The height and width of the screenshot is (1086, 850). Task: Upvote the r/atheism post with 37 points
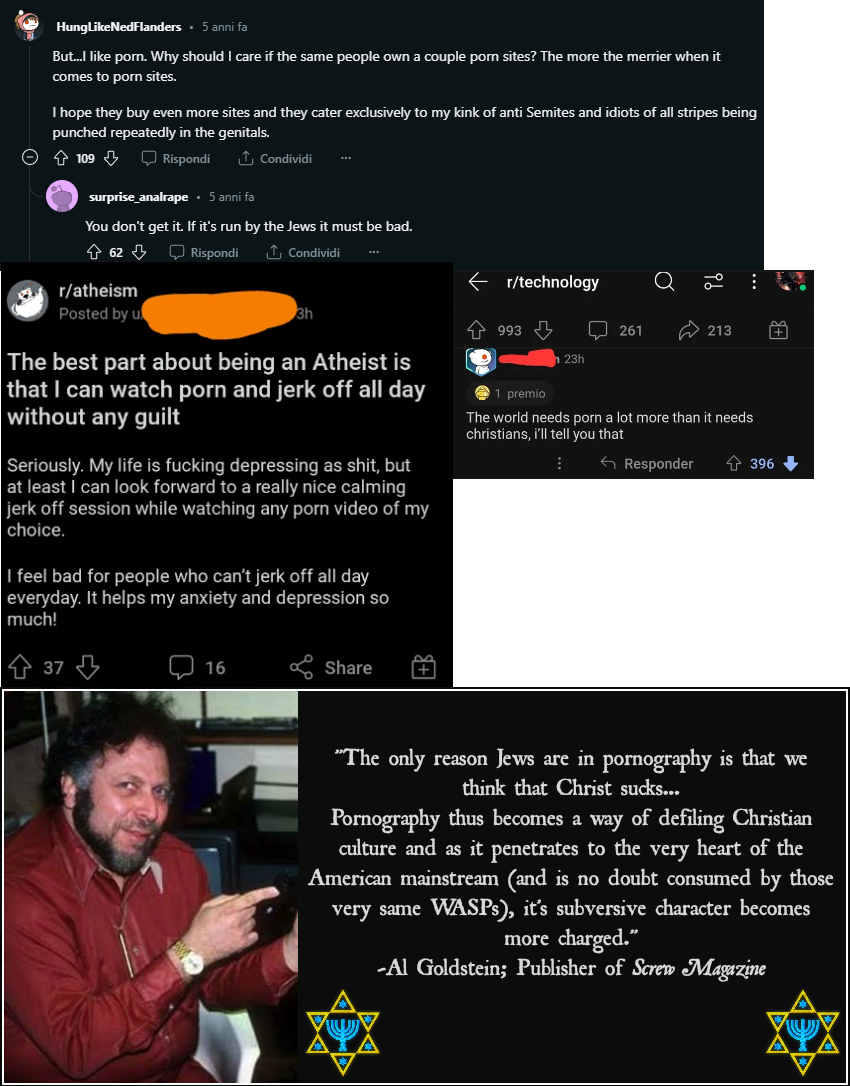click(x=20, y=668)
